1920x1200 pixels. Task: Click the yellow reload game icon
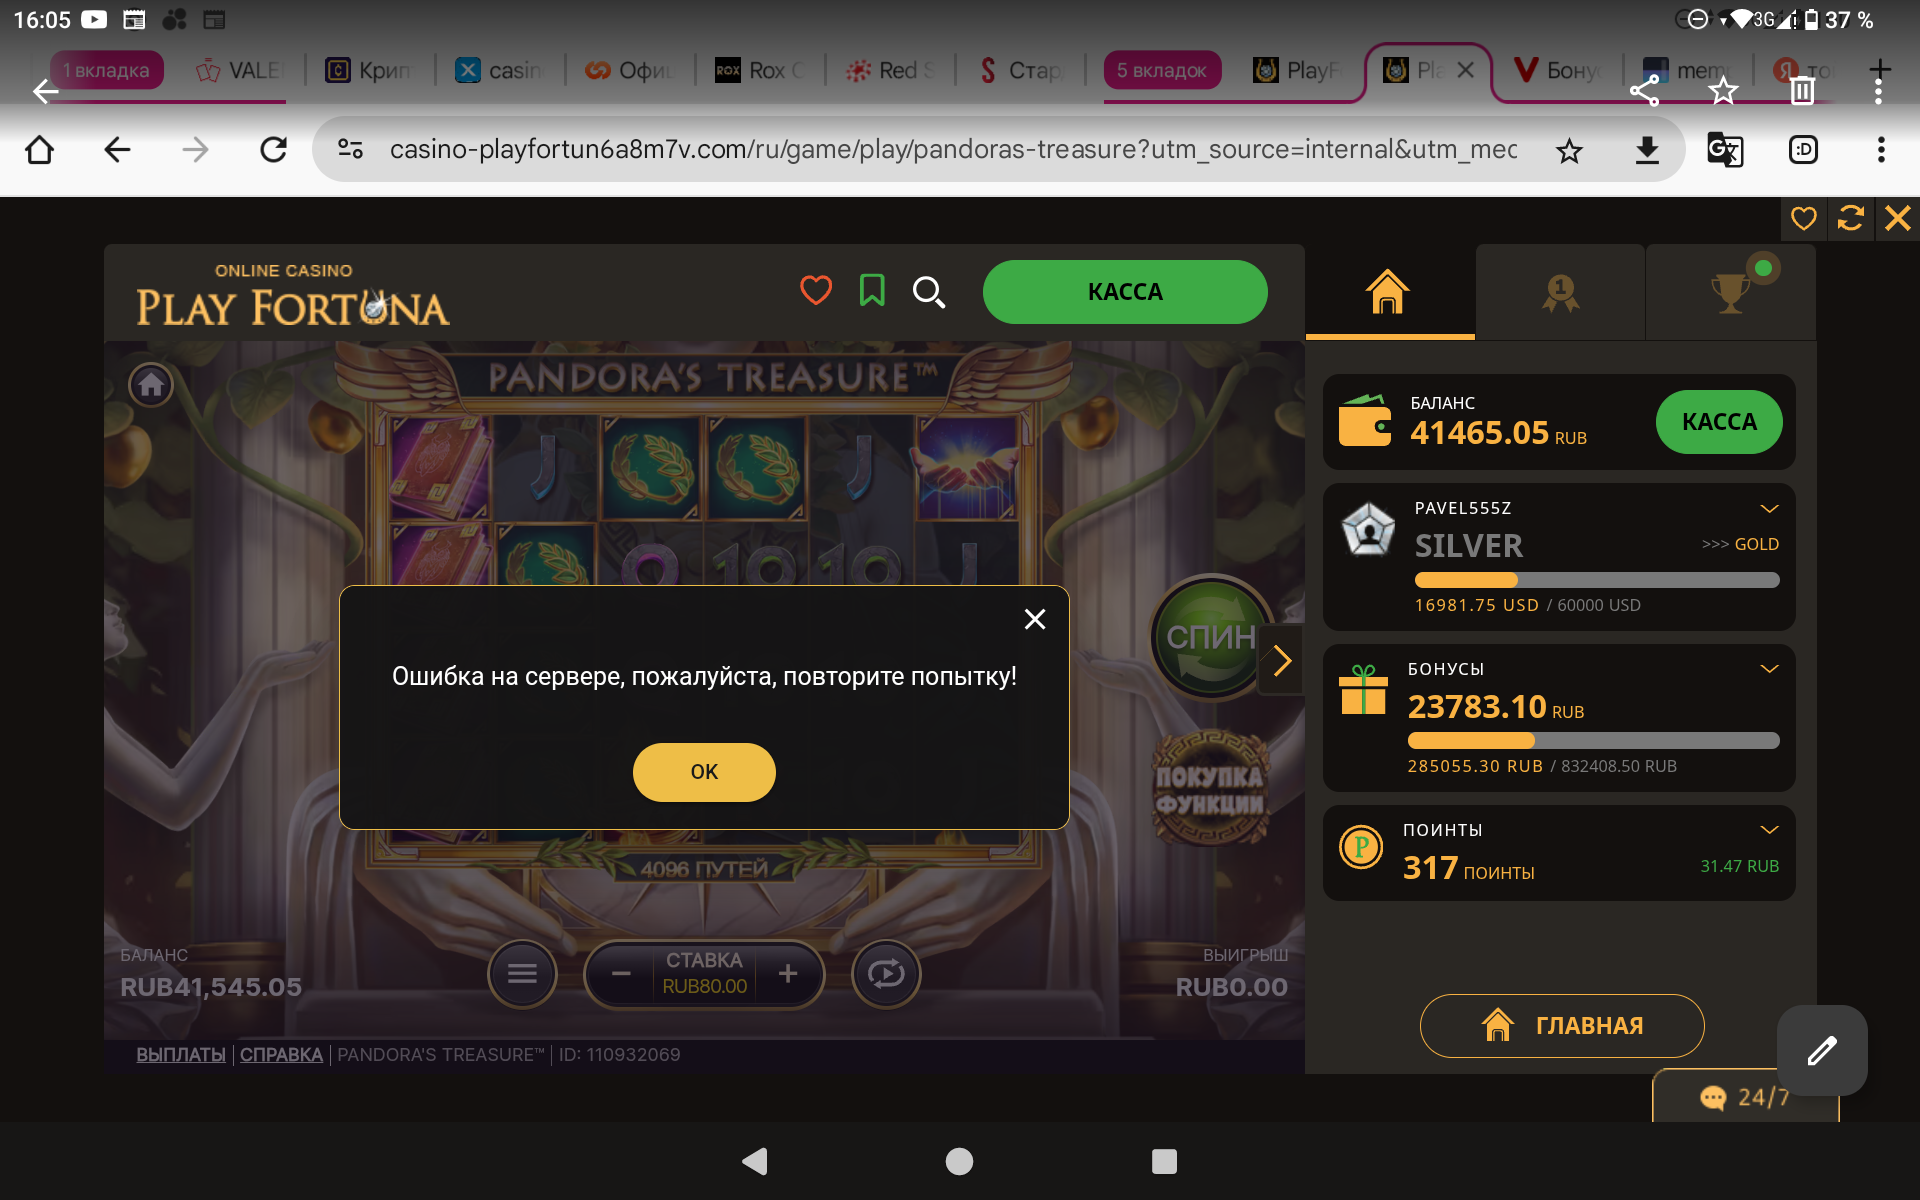click(1850, 218)
